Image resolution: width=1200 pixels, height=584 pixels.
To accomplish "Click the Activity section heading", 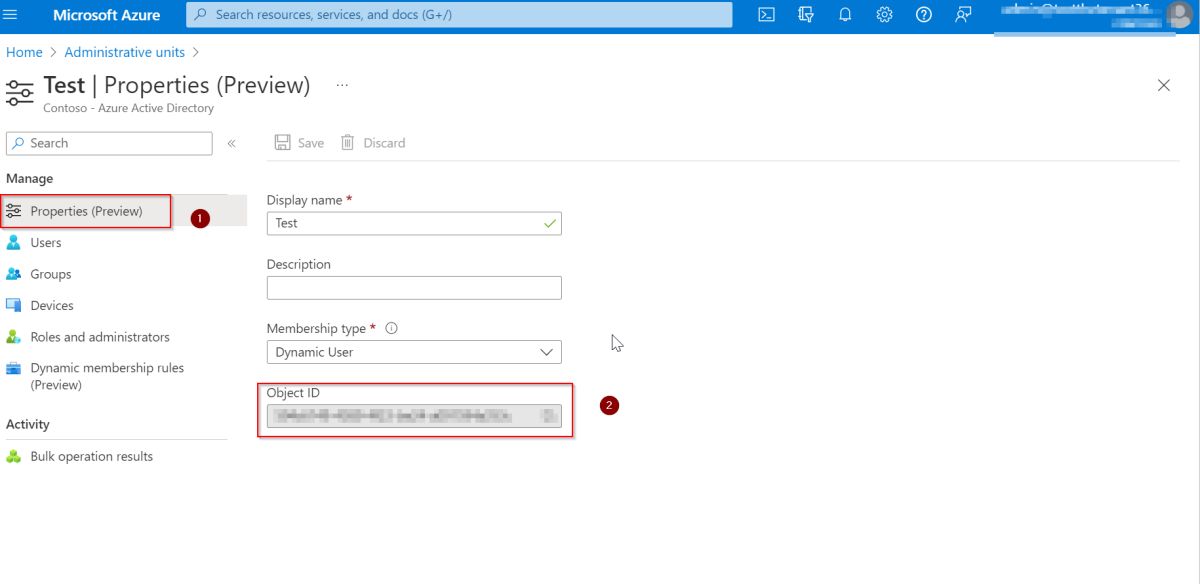I will click(28, 424).
